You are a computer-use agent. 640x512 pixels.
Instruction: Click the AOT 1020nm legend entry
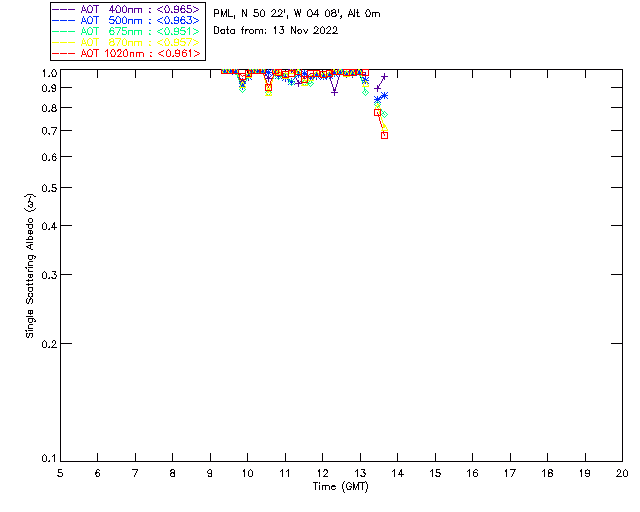coord(126,53)
